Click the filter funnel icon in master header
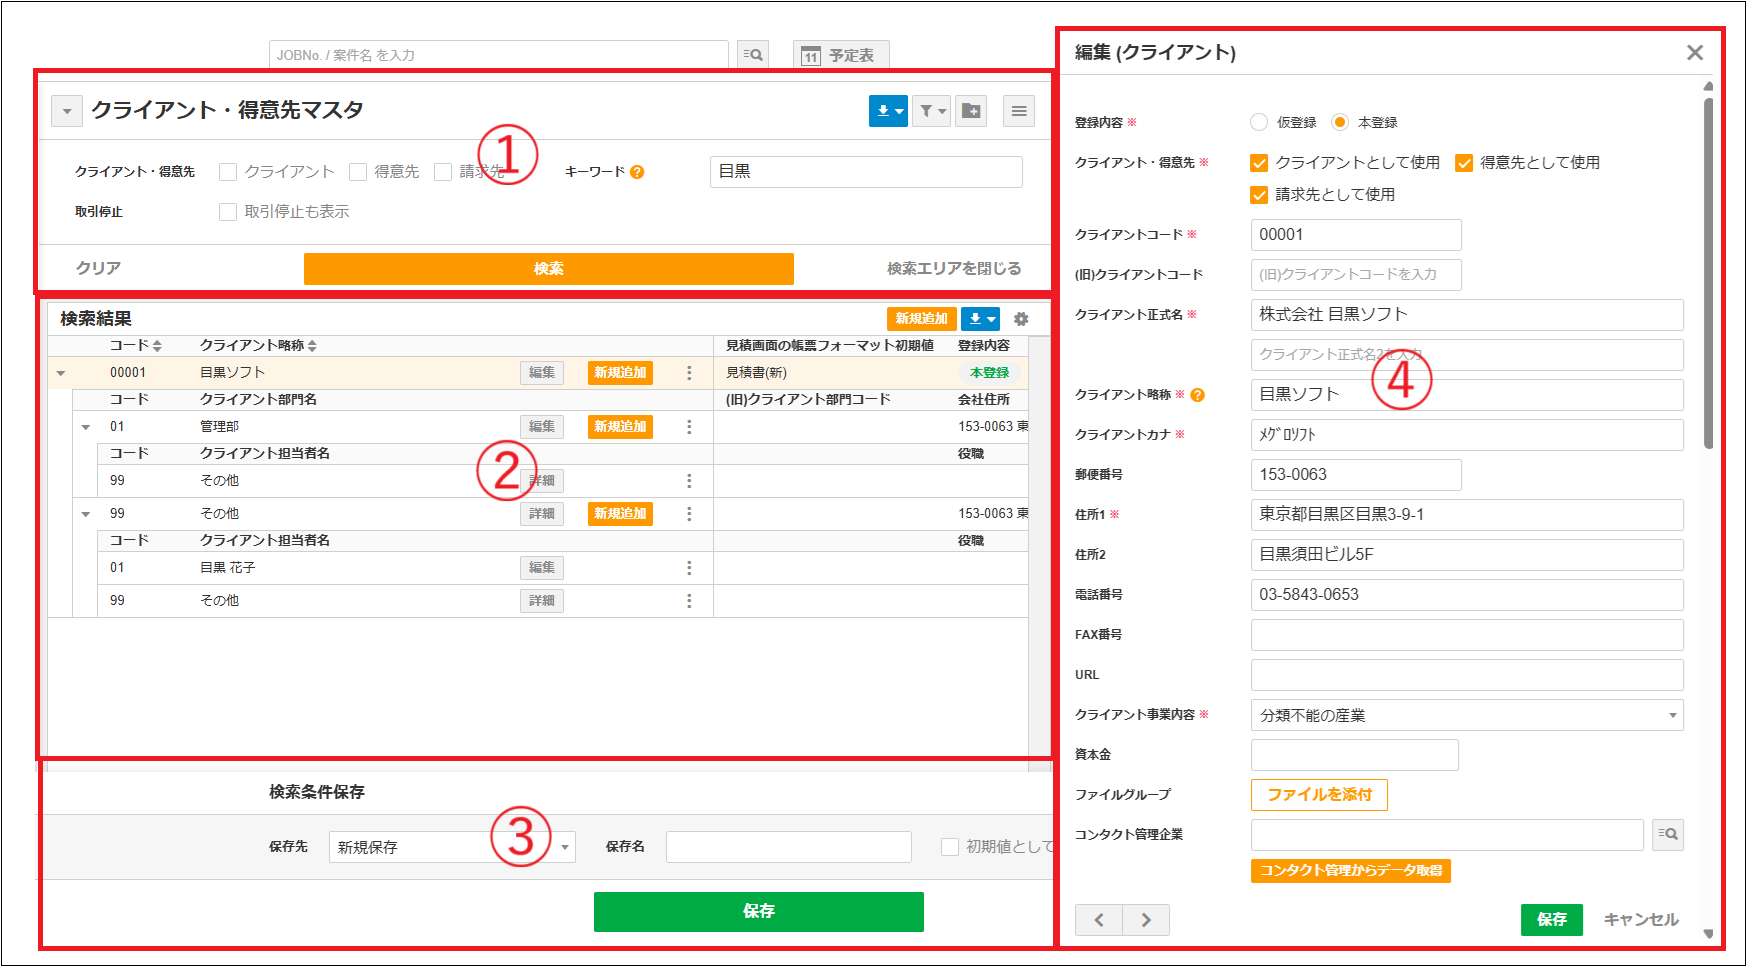The height and width of the screenshot is (969, 1749). (x=931, y=111)
